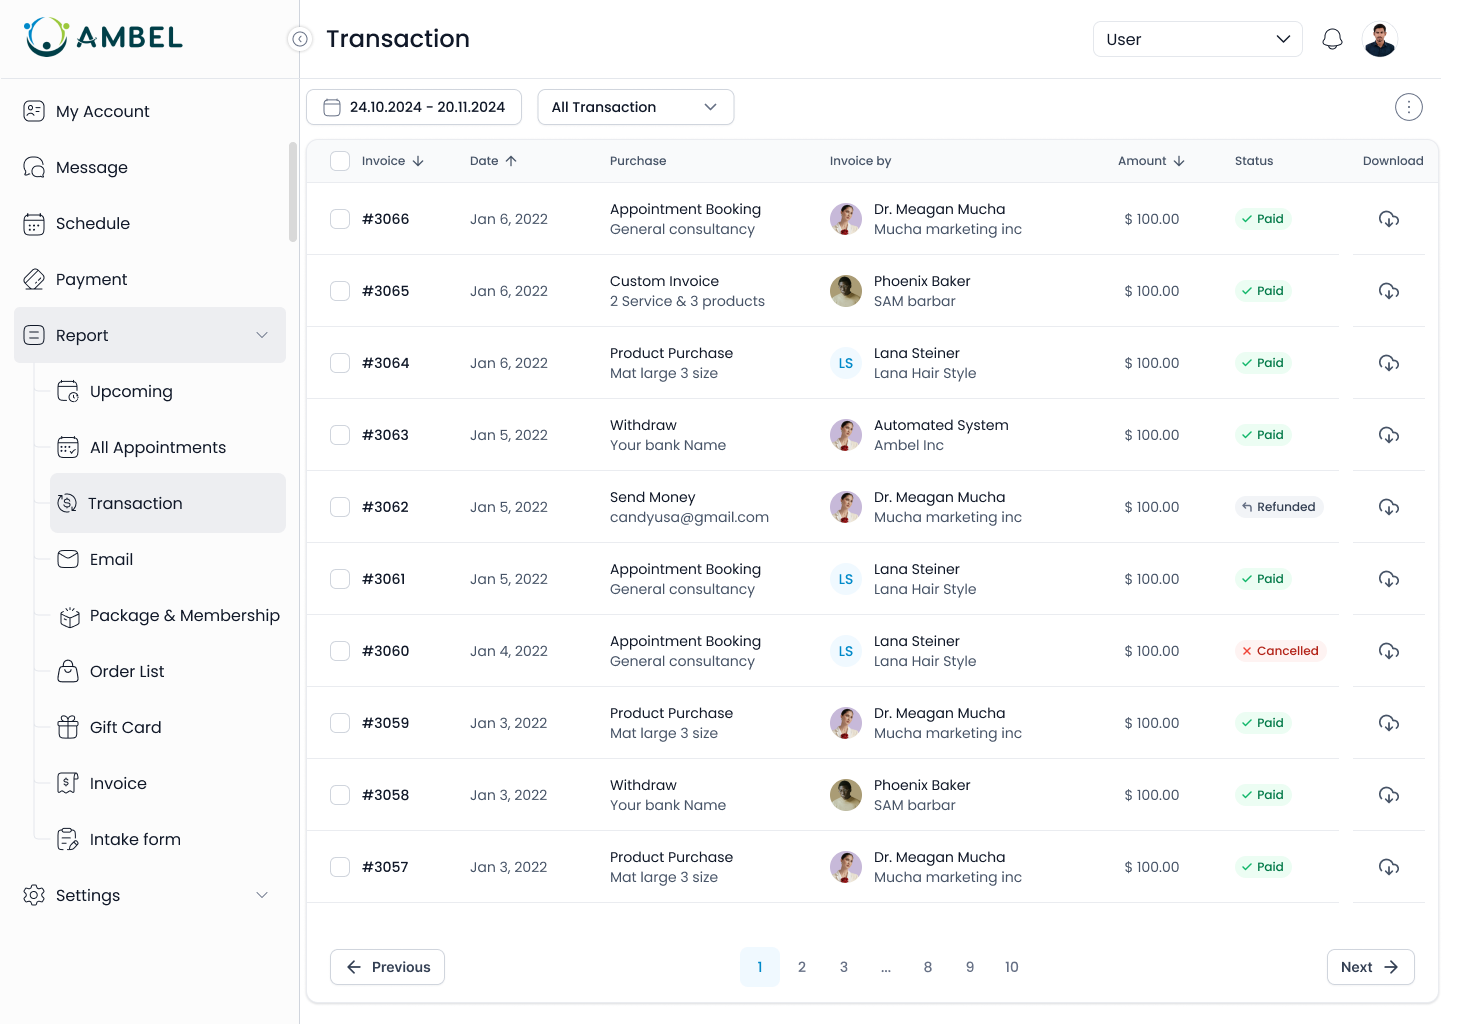
Task: Switch to the Order List section
Action: click(x=127, y=671)
